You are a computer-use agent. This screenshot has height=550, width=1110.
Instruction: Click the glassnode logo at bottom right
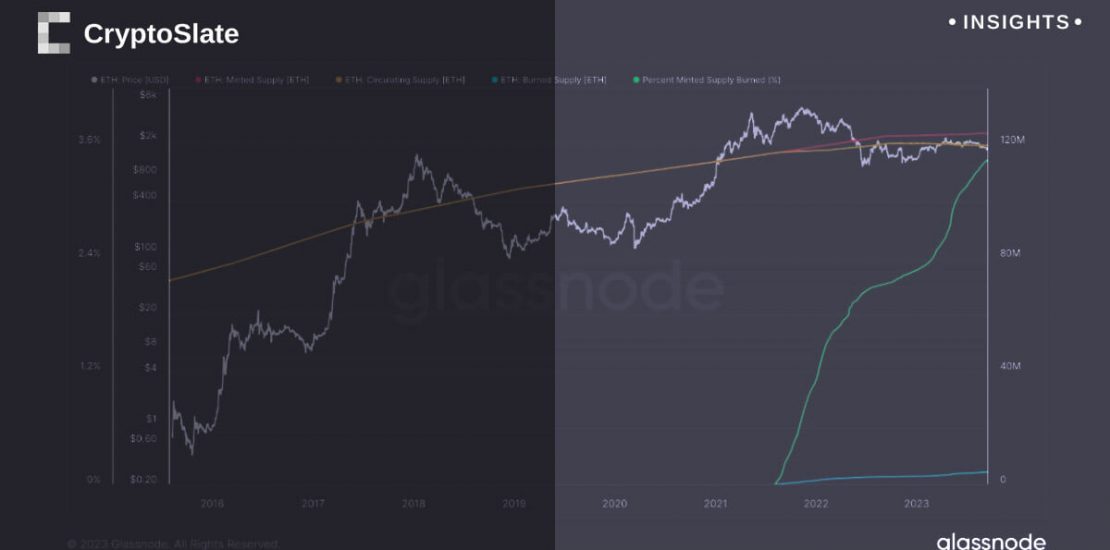coord(991,541)
